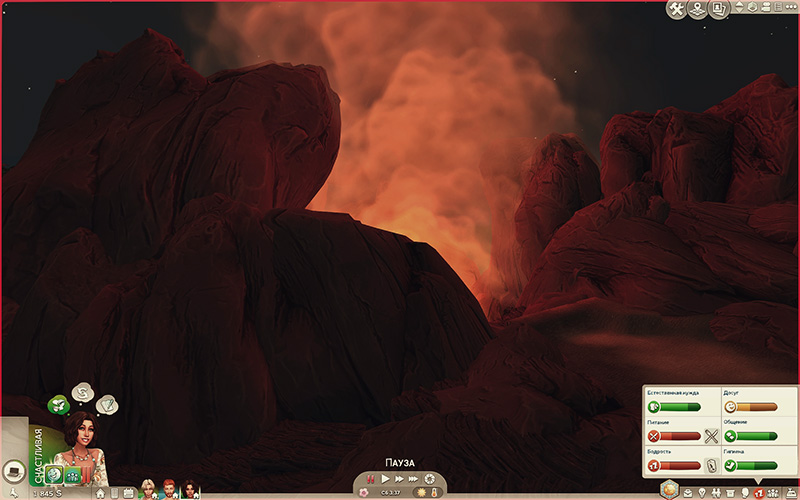Click the bed icon beside the Бодрость bar
Screen dimensions: 800x500
coord(711,465)
